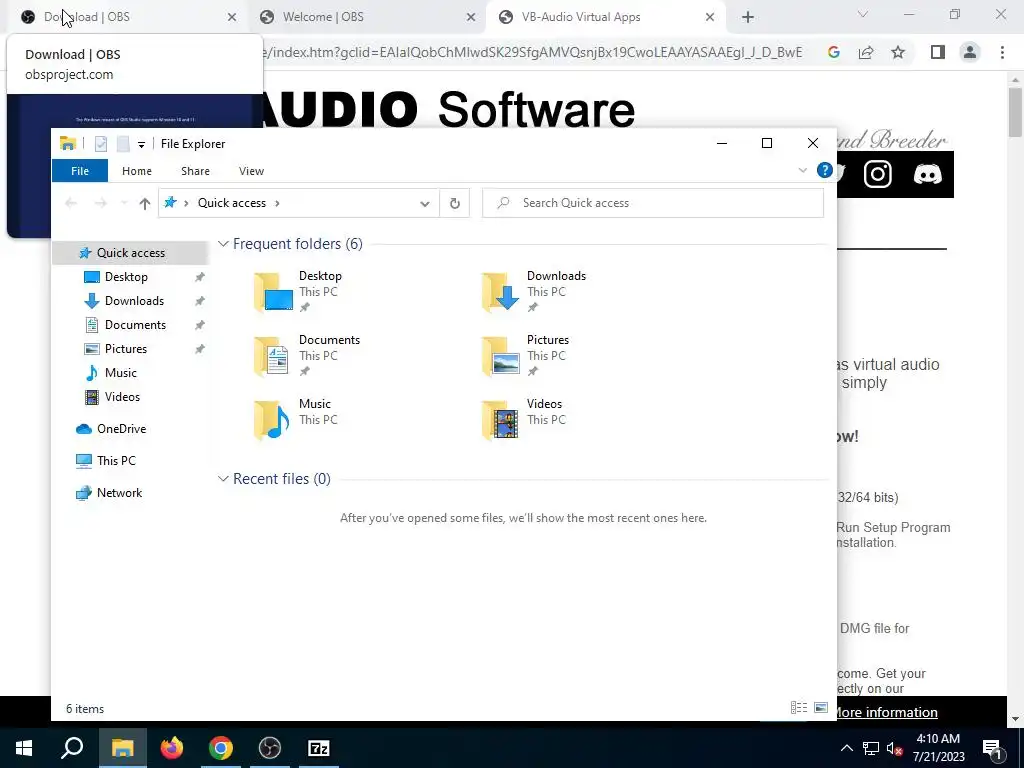
Task: Open the Home ribbon tab
Action: tap(136, 171)
